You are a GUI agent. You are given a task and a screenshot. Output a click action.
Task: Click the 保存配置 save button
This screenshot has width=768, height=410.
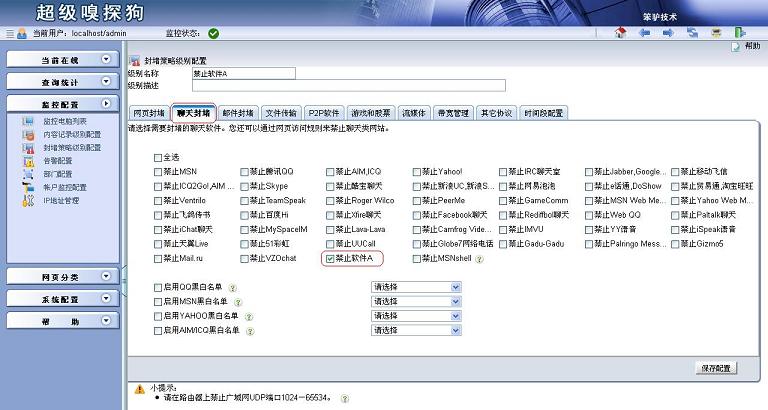click(715, 368)
